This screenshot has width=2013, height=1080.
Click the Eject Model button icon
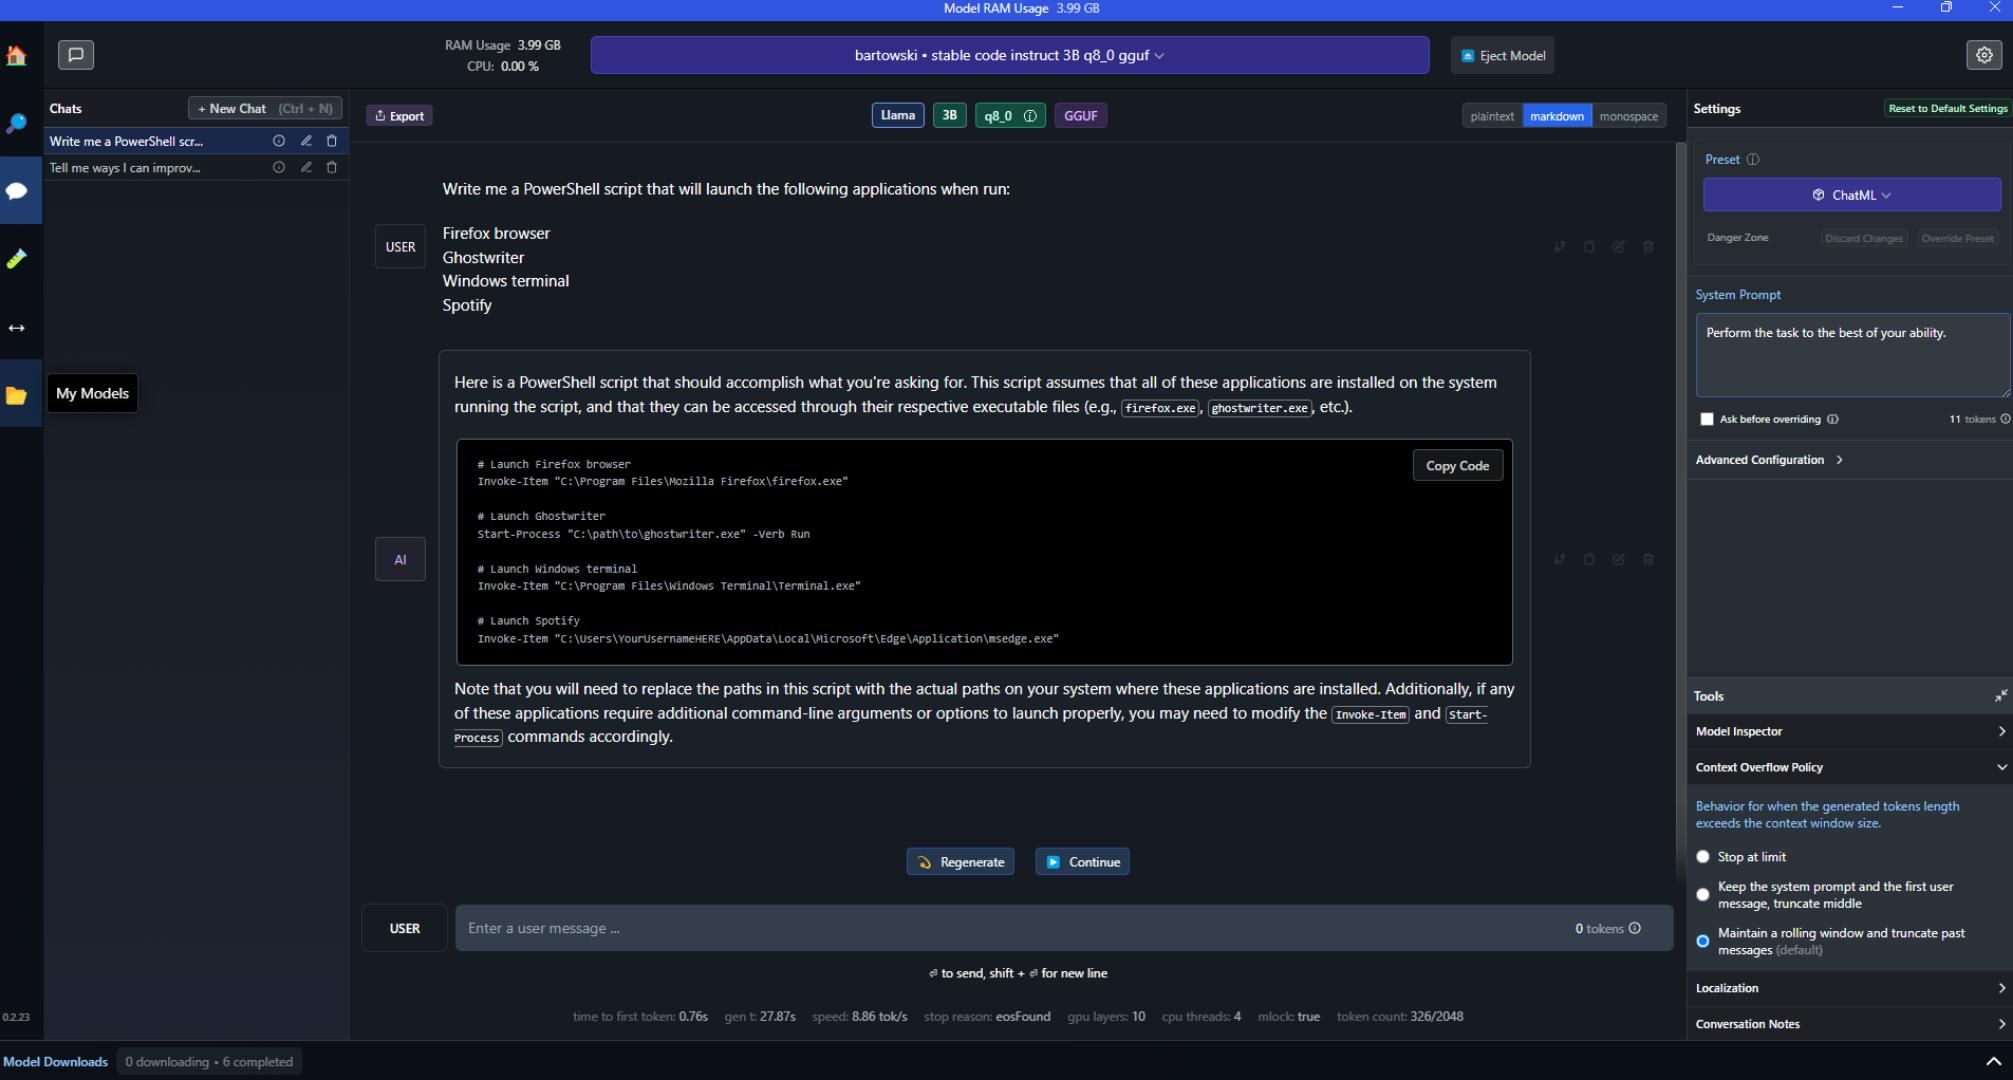coord(1464,55)
